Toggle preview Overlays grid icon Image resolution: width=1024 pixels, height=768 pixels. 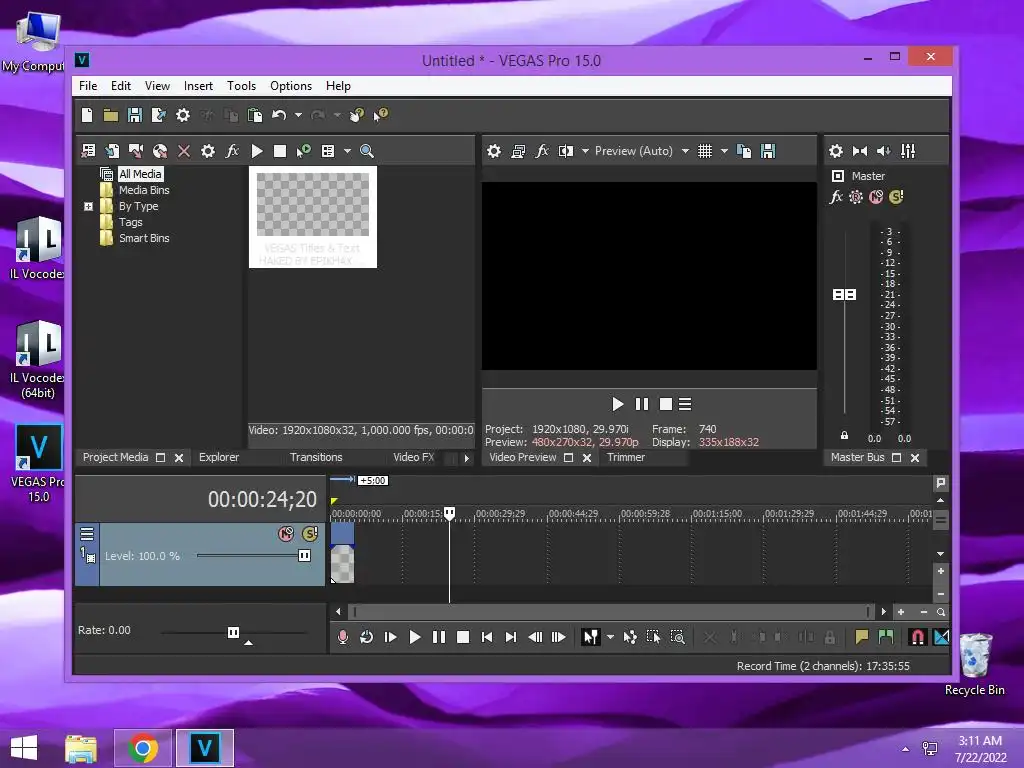pyautogui.click(x=705, y=152)
